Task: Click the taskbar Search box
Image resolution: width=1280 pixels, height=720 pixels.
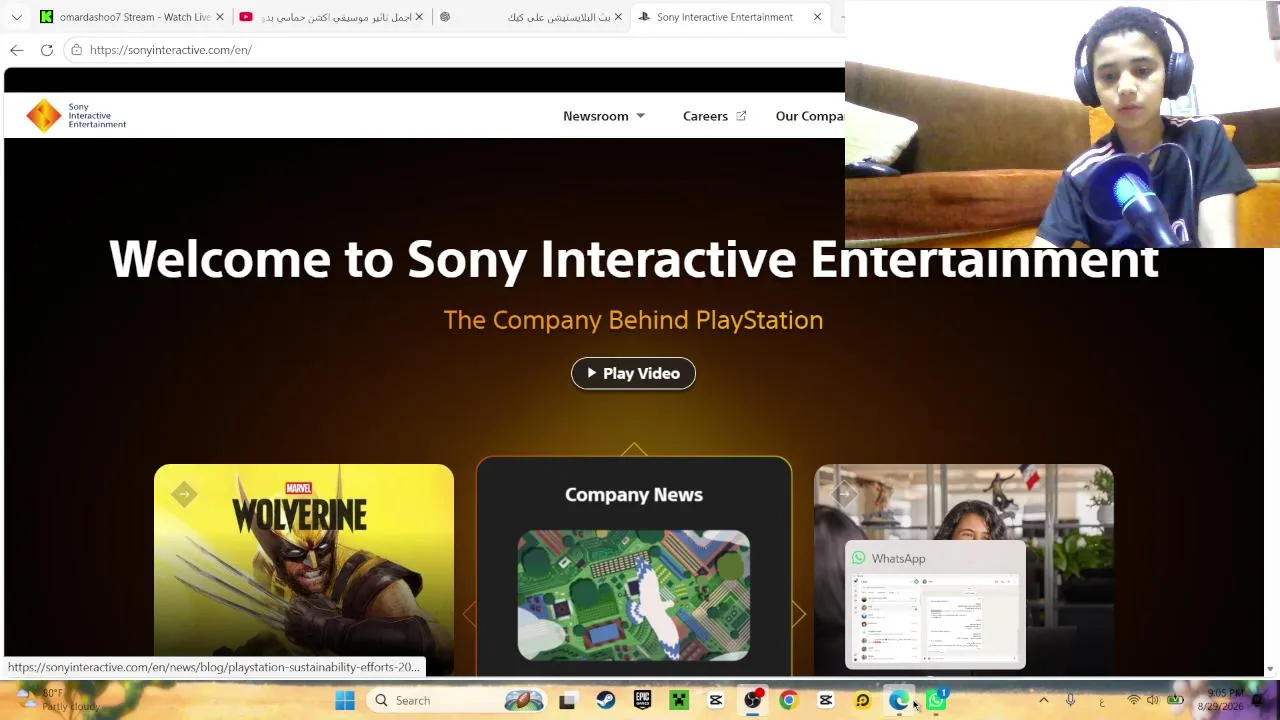Action: click(458, 701)
